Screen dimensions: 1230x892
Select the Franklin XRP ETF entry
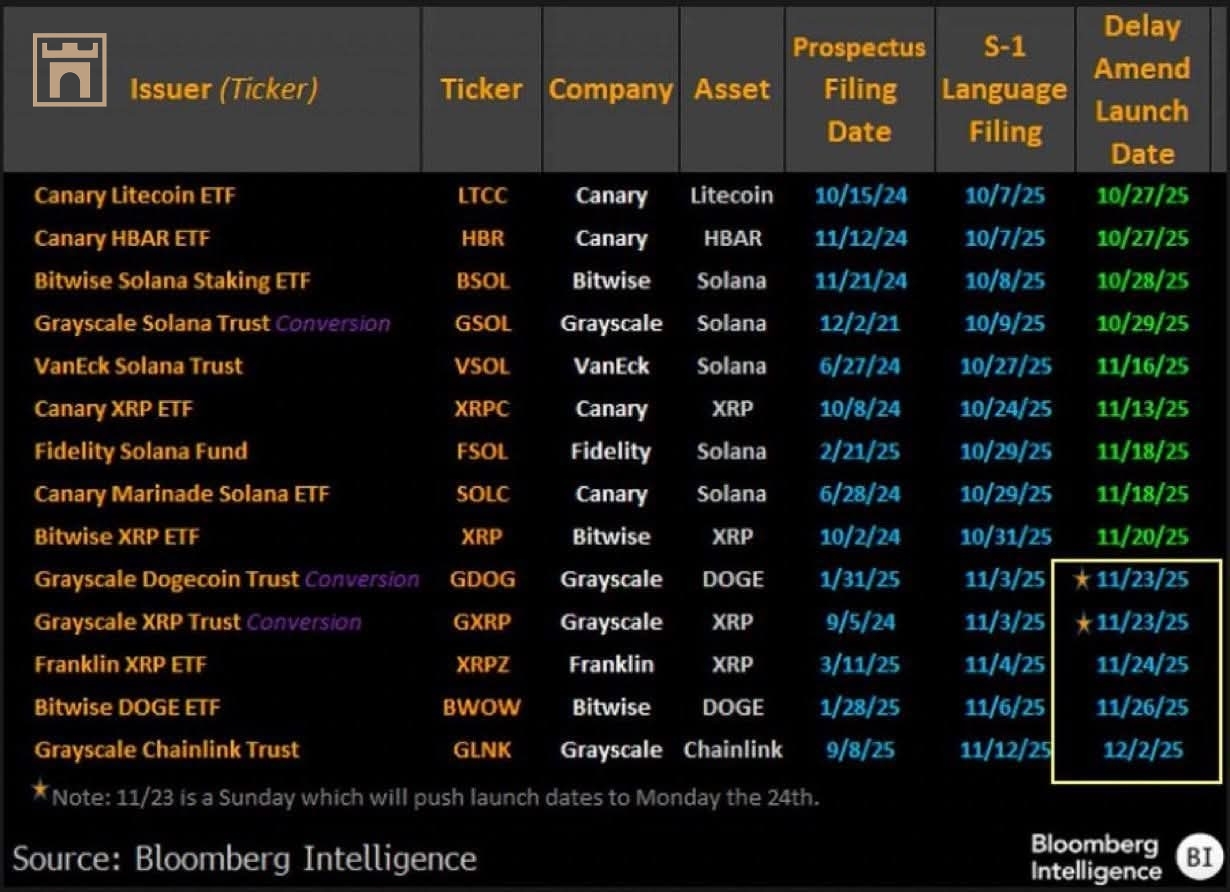pos(121,664)
